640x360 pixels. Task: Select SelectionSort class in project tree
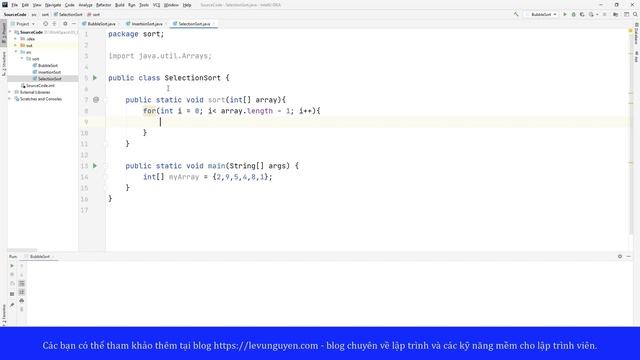49,78
